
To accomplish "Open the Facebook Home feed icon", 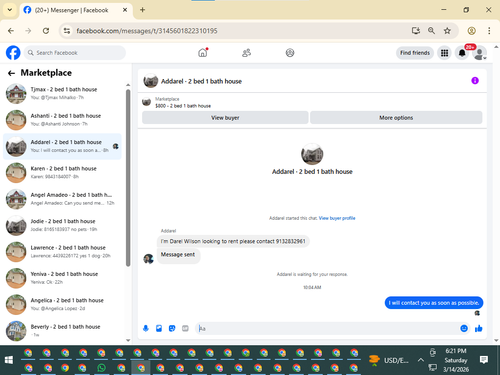I will tap(203, 53).
